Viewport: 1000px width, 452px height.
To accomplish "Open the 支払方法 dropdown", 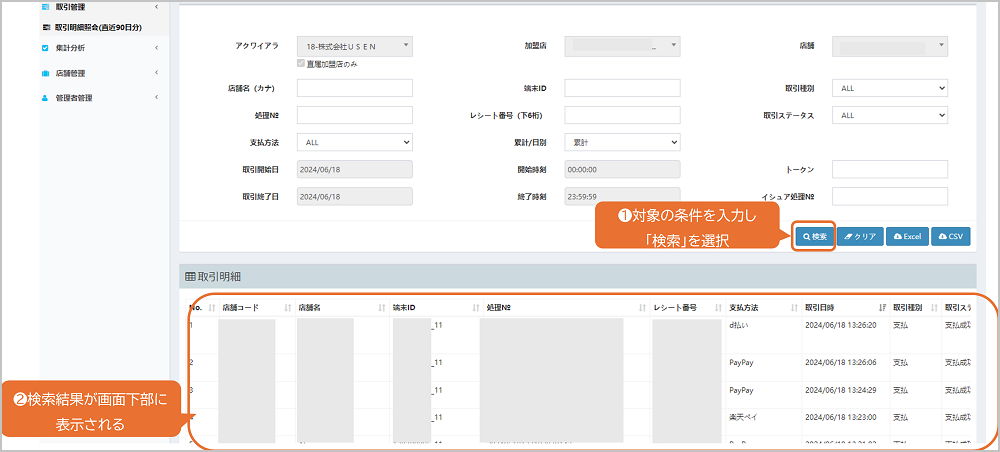I will [x=354, y=142].
